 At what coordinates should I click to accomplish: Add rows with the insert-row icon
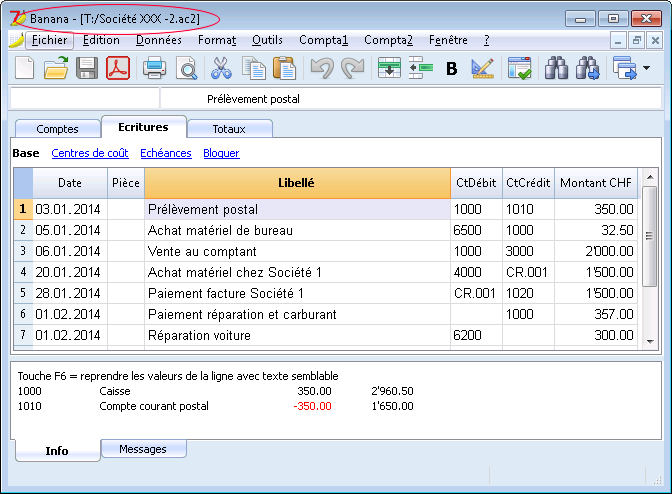point(389,68)
